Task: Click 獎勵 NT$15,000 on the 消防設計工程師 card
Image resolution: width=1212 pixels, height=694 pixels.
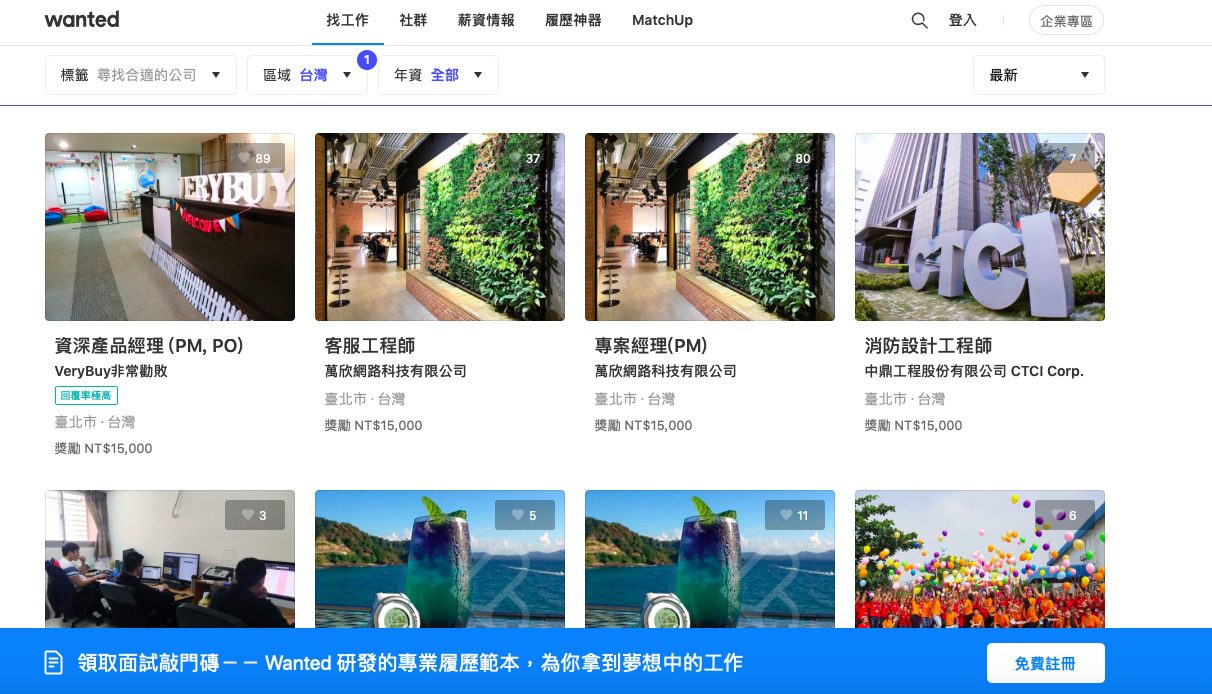Action: tap(914, 425)
